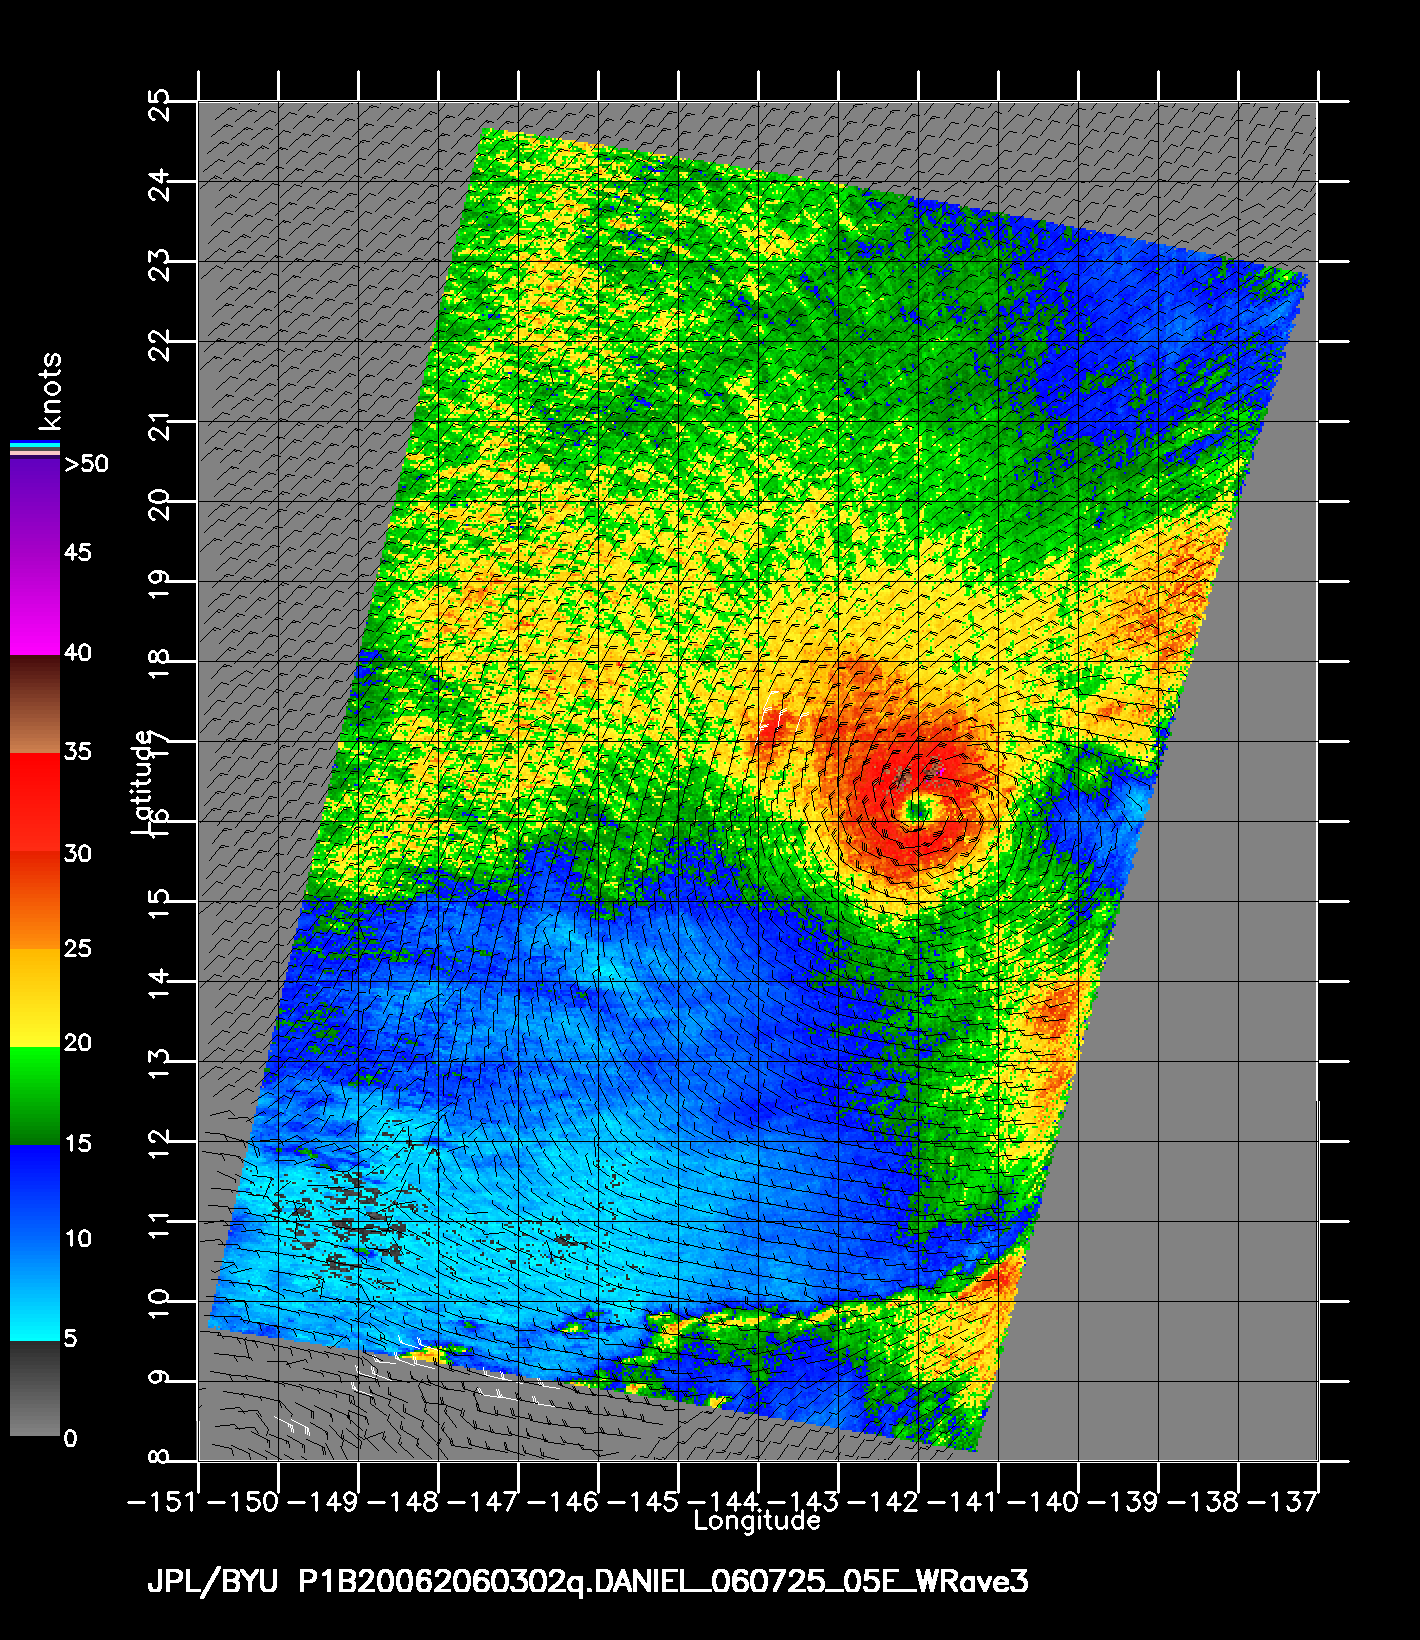Click the latitude tick label '12'

(158, 1146)
